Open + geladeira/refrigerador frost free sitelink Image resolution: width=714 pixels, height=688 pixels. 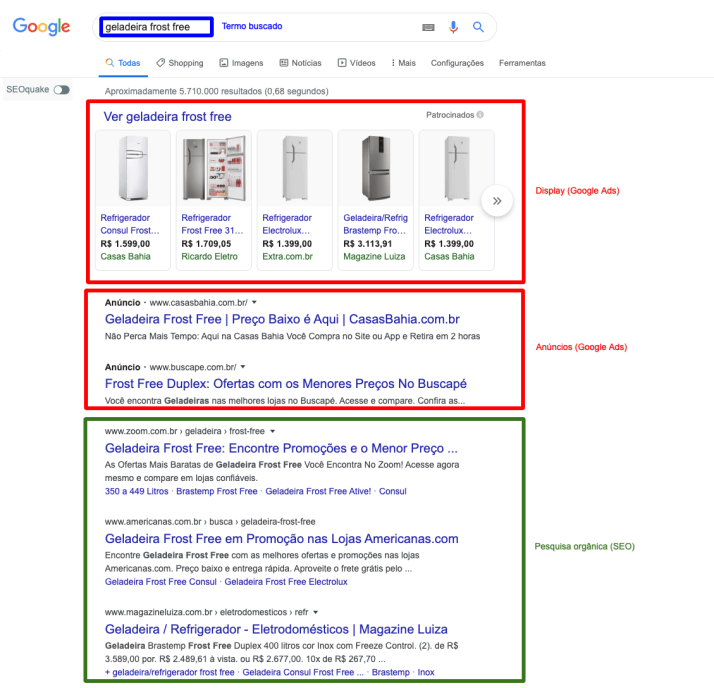click(x=169, y=672)
